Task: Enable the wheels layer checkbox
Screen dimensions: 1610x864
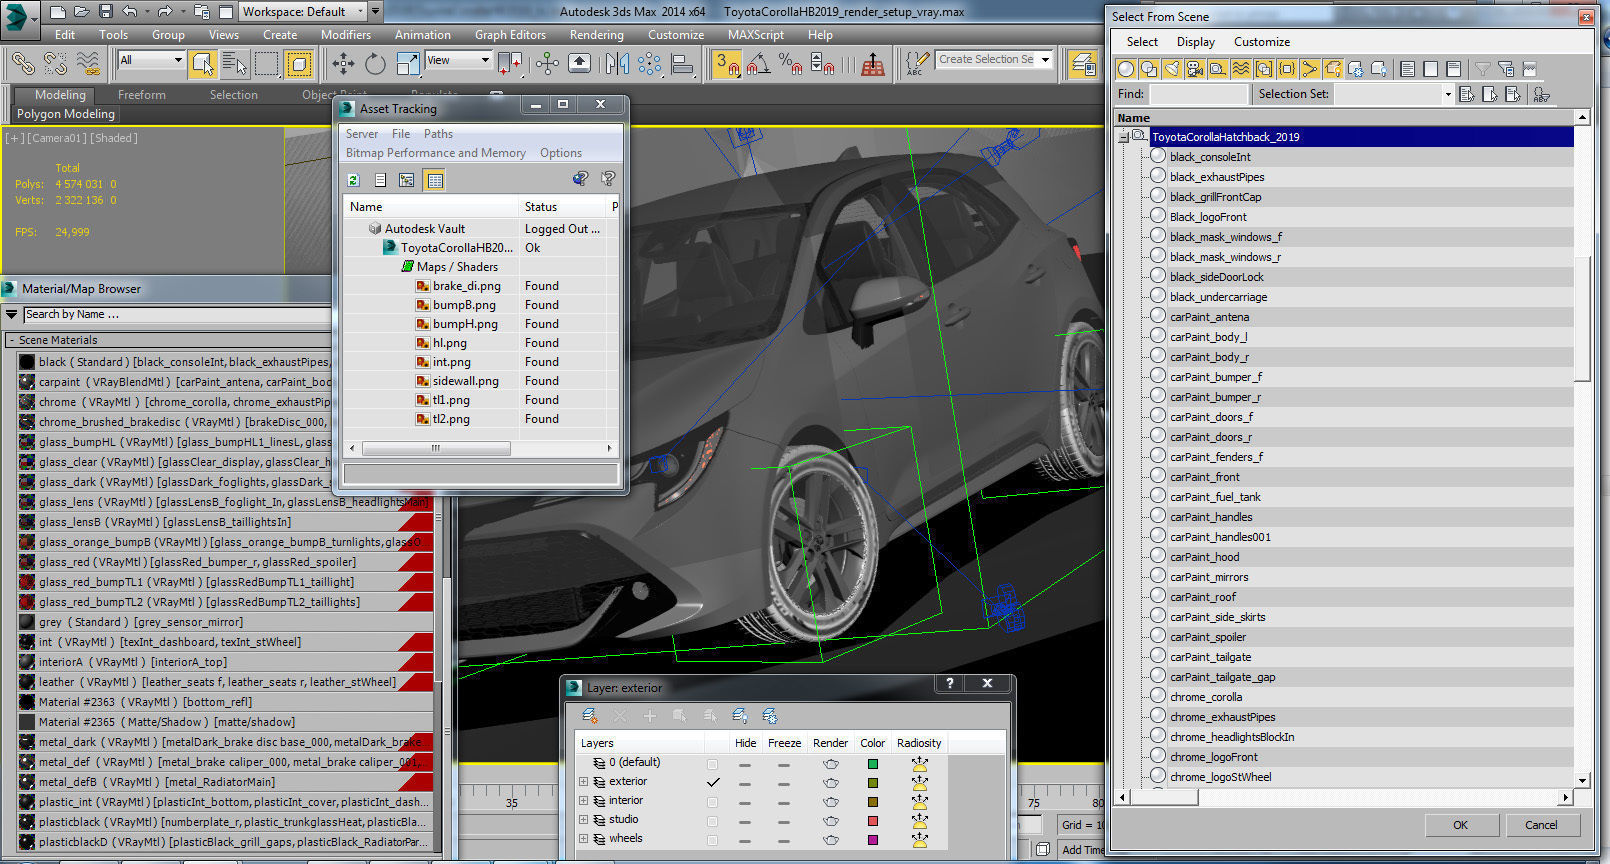Action: tap(712, 839)
